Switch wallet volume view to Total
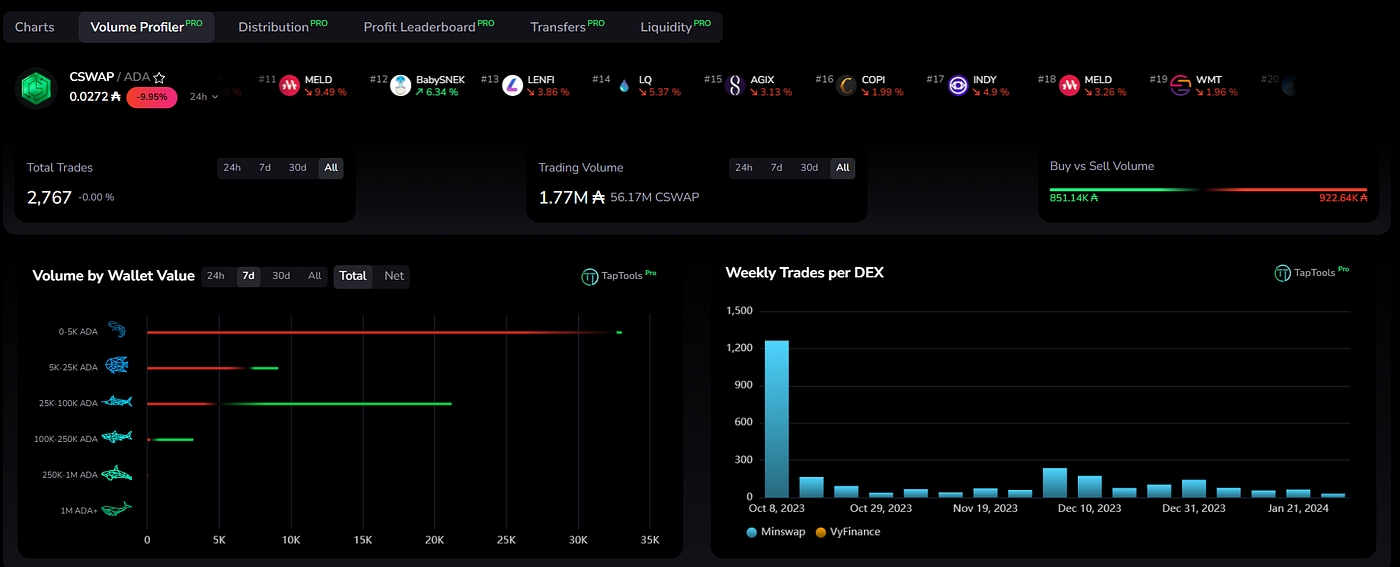Viewport: 1400px width, 567px height. tap(353, 276)
